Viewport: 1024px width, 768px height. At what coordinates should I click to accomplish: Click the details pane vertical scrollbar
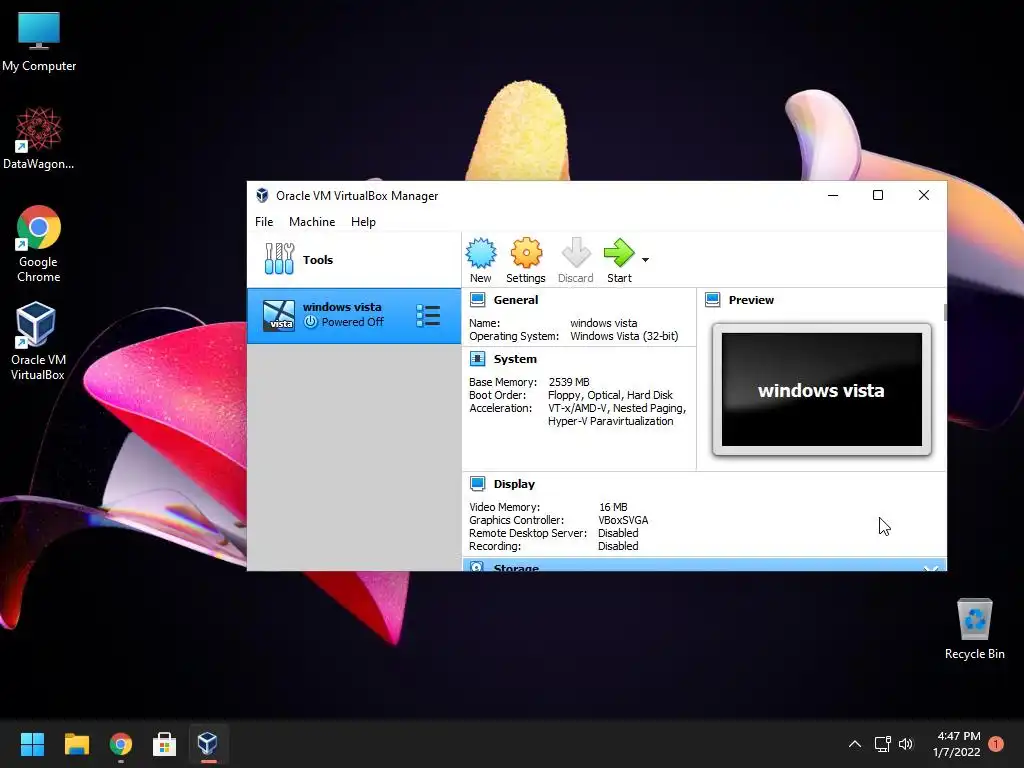(x=945, y=312)
